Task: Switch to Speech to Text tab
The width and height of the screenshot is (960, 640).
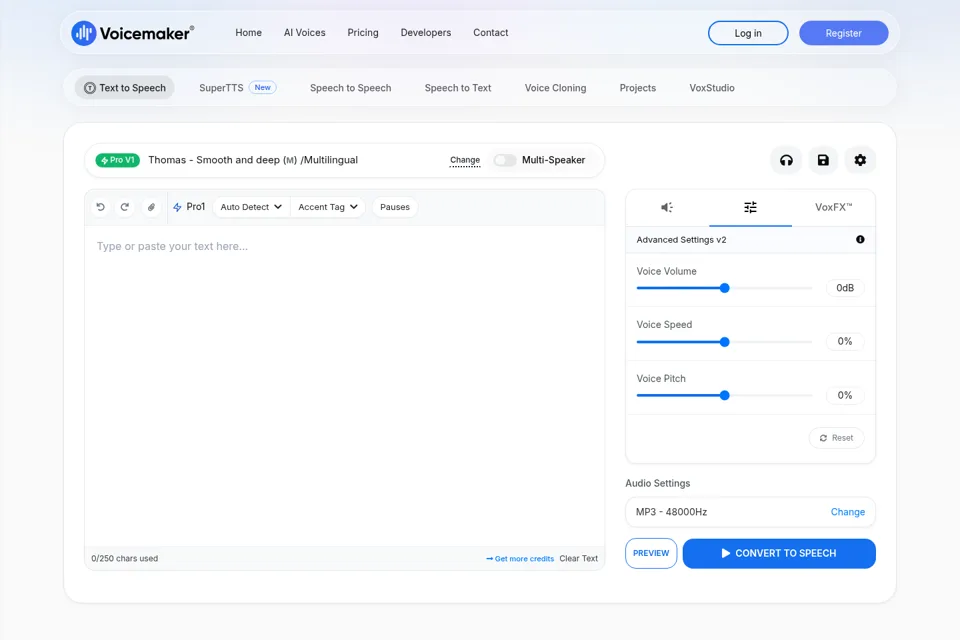Action: (458, 88)
